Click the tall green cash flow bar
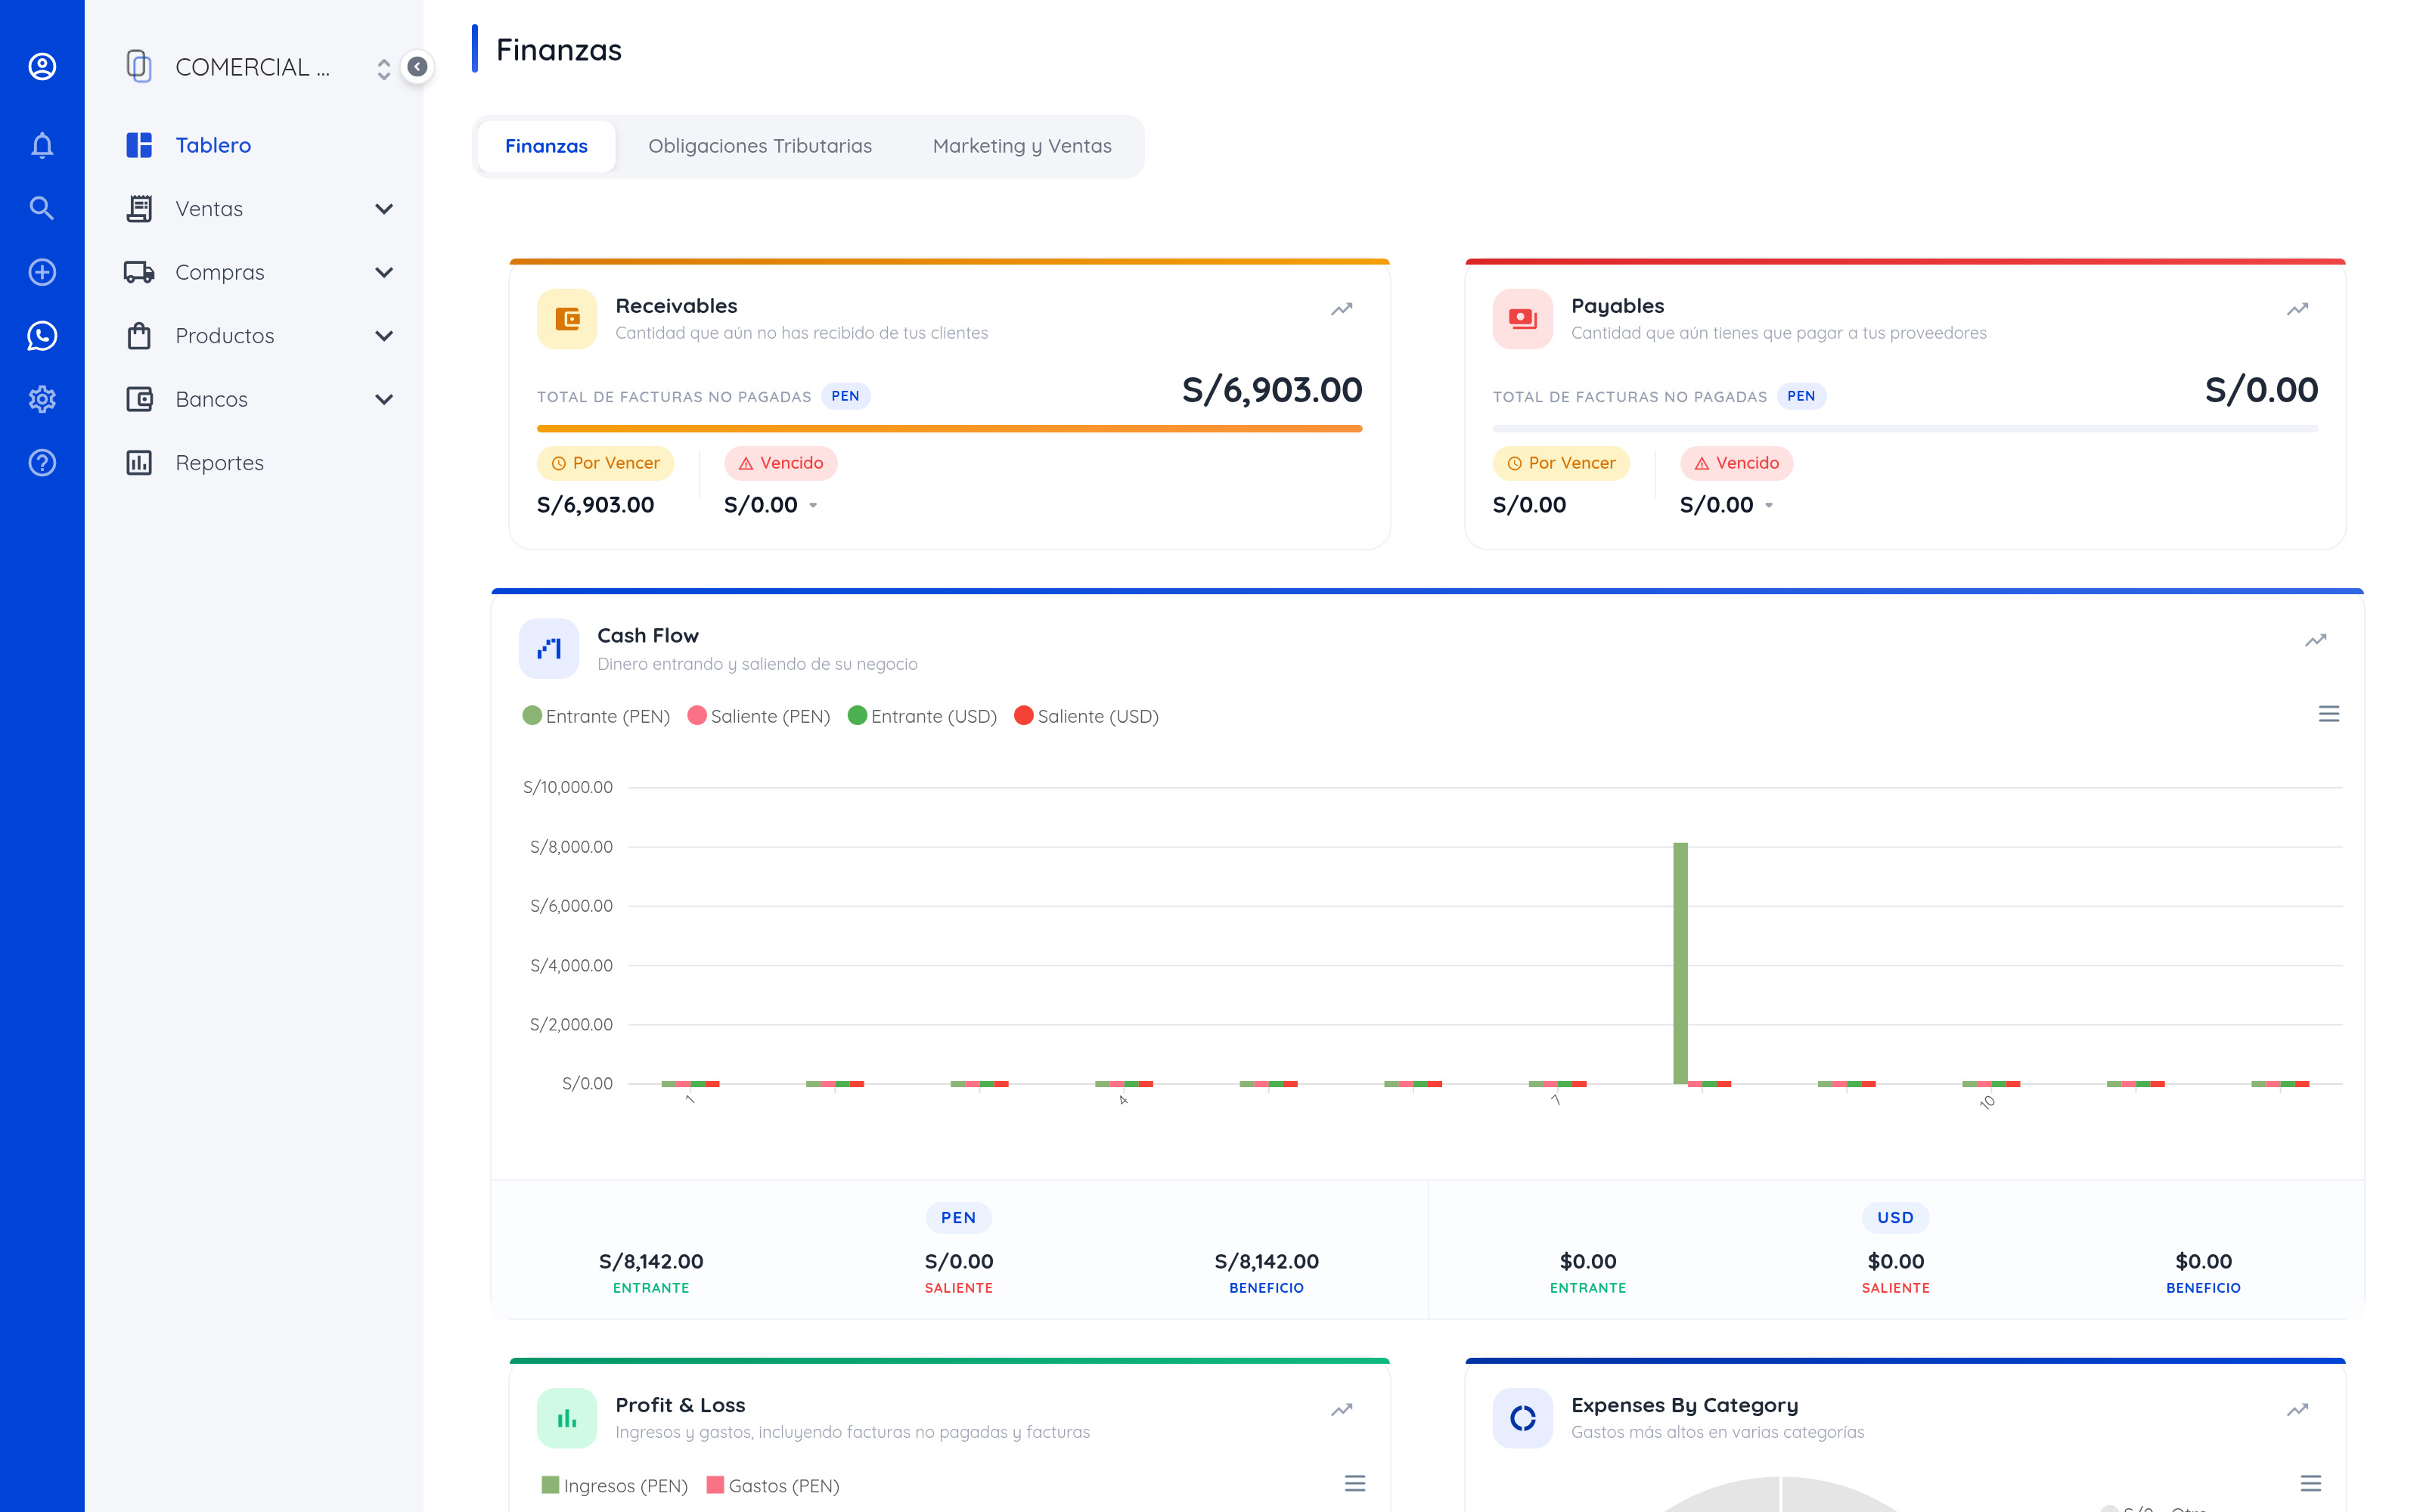 1680,963
